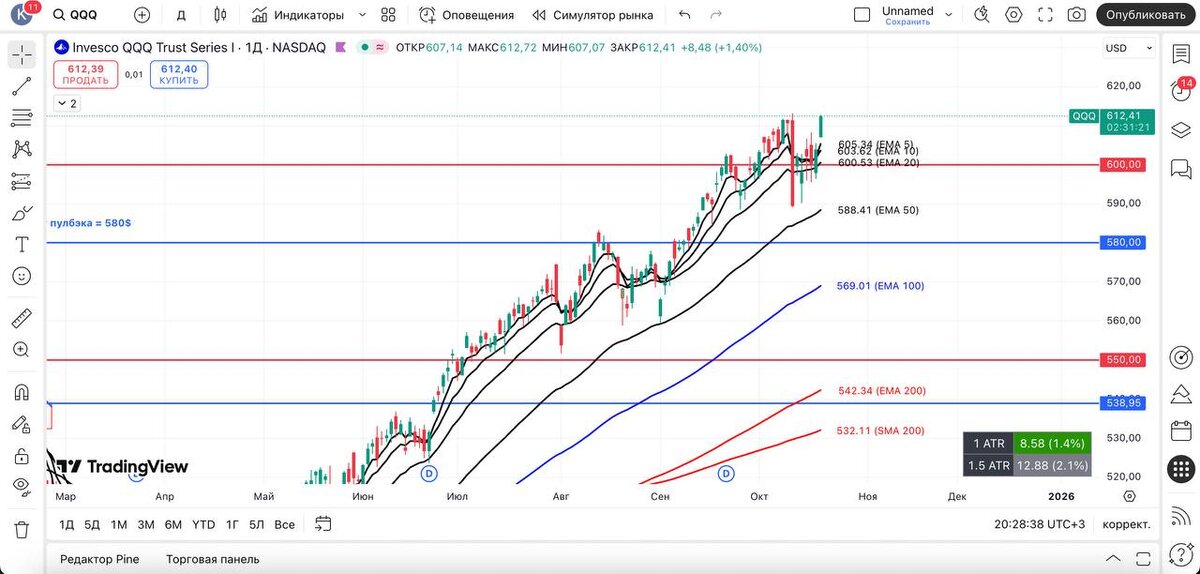Redo last chart action
1200x574 pixels.
(x=715, y=15)
